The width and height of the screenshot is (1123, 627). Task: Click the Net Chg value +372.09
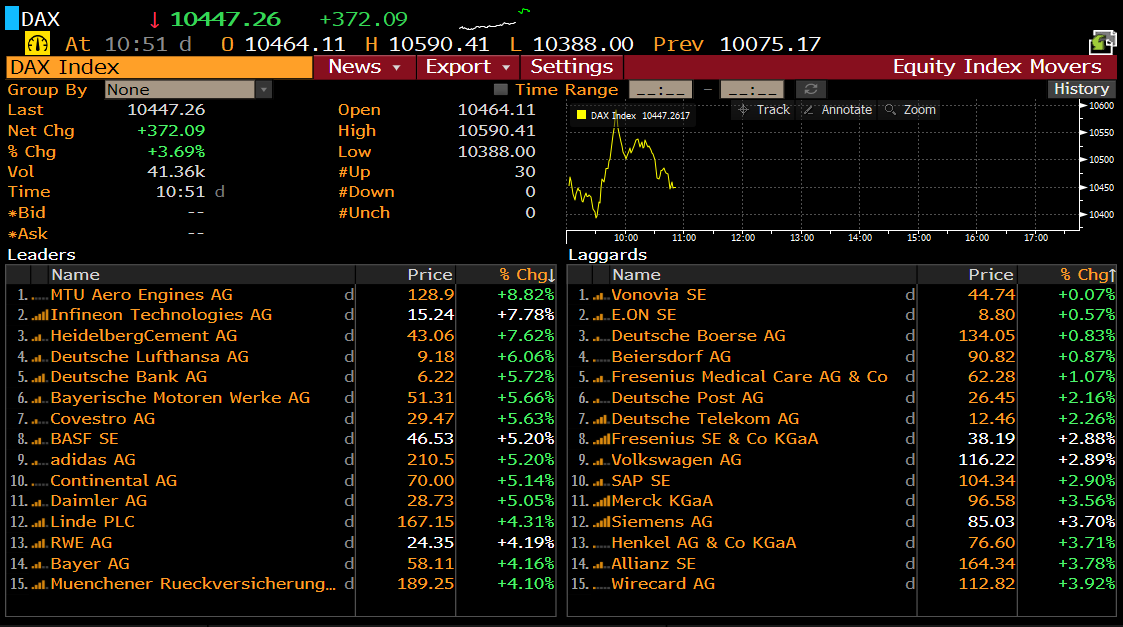click(170, 131)
